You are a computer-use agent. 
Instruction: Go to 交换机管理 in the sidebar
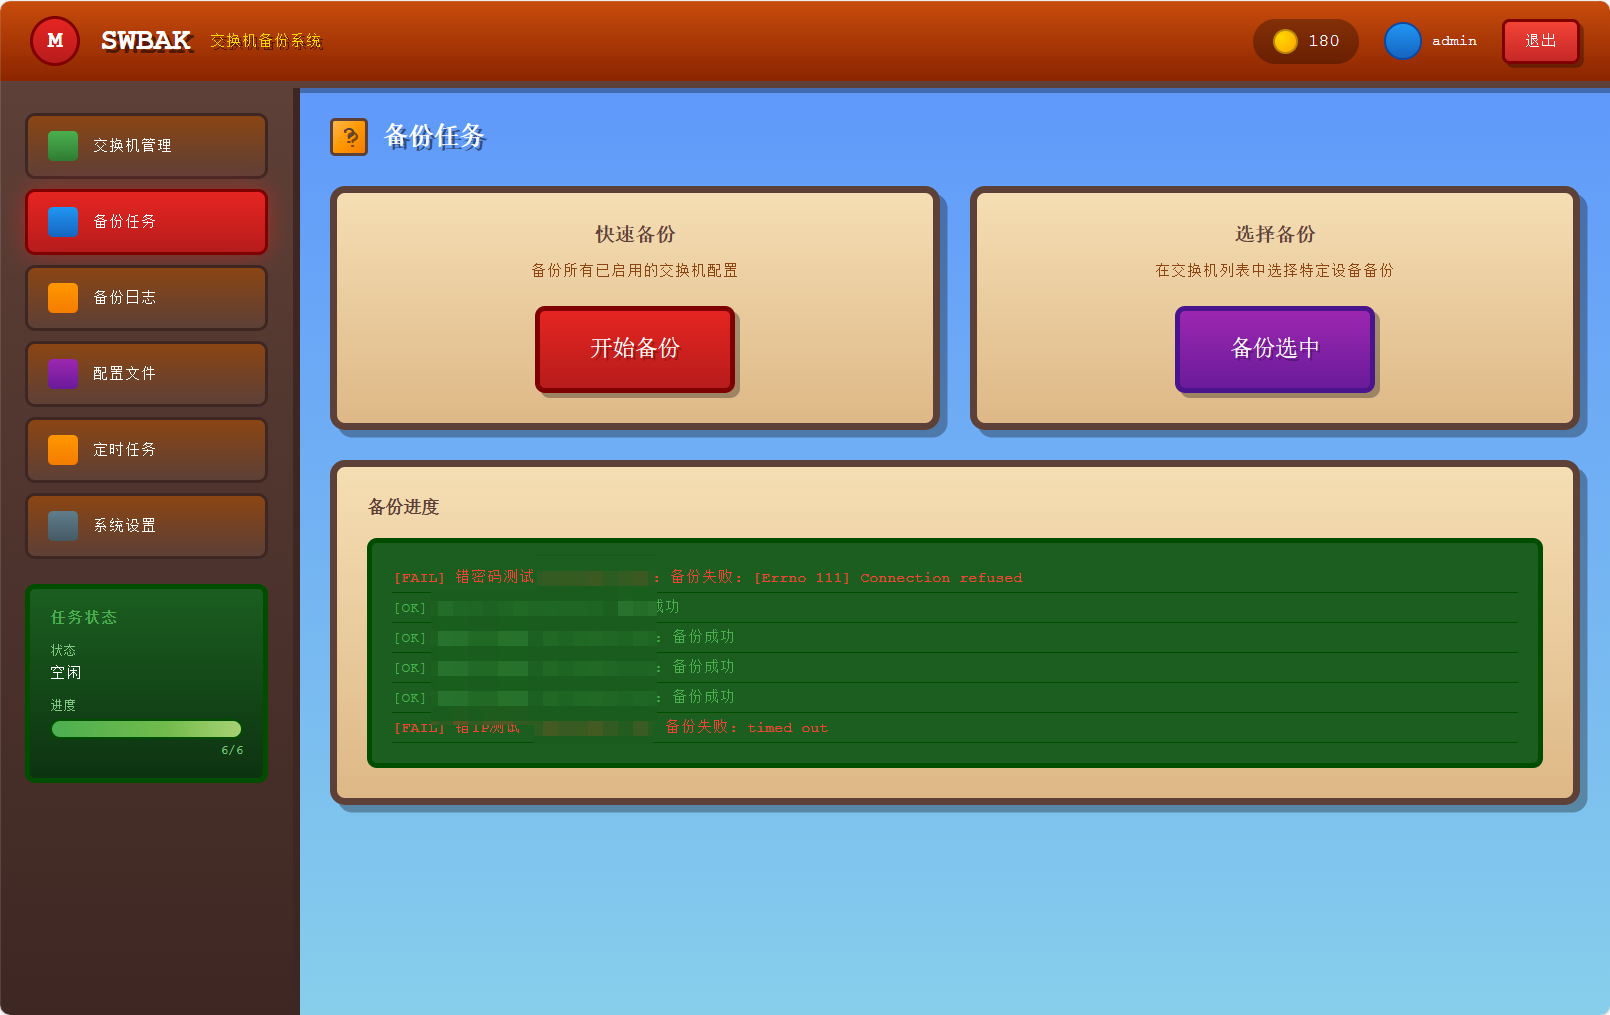146,146
